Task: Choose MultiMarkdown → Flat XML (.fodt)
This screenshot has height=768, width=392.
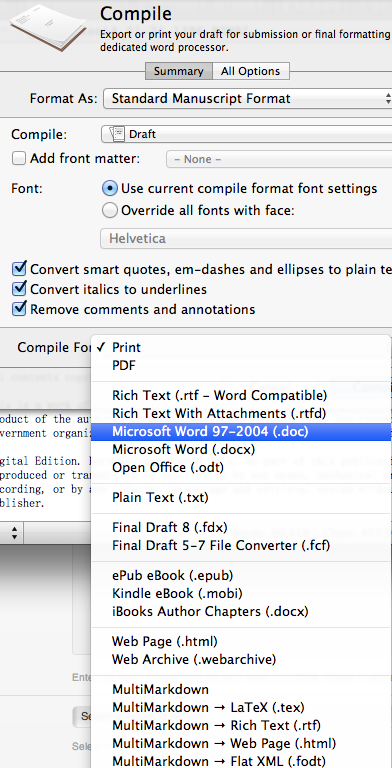Action: pyautogui.click(x=241, y=761)
